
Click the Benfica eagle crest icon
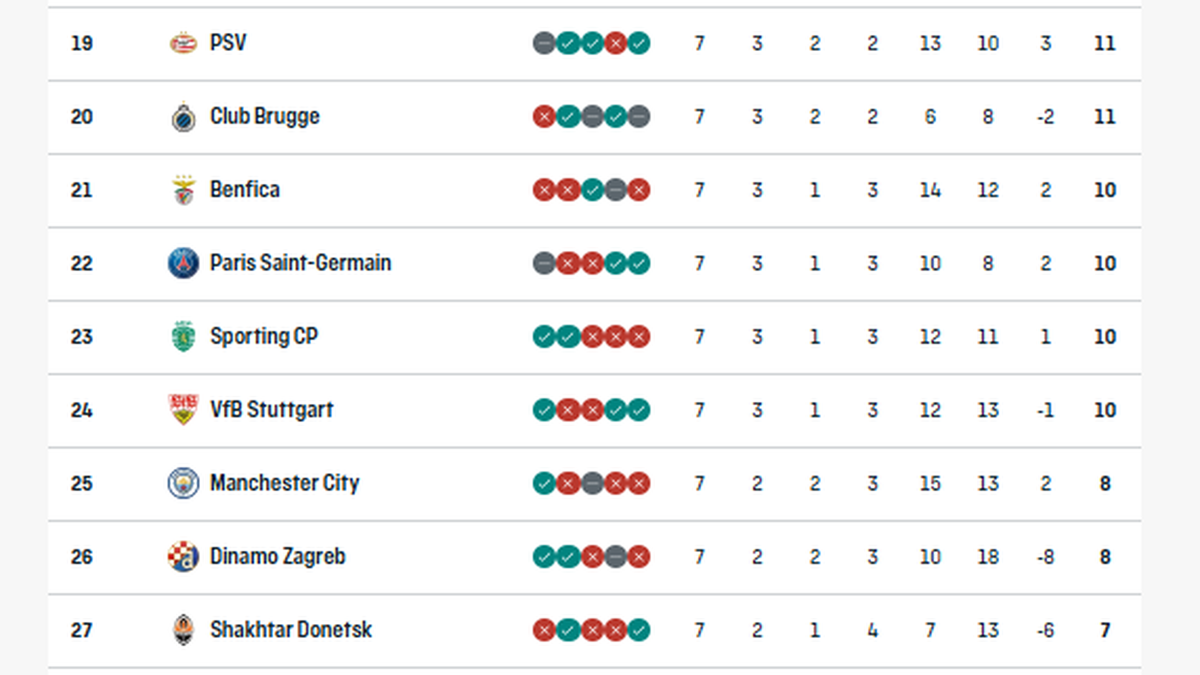(x=184, y=190)
